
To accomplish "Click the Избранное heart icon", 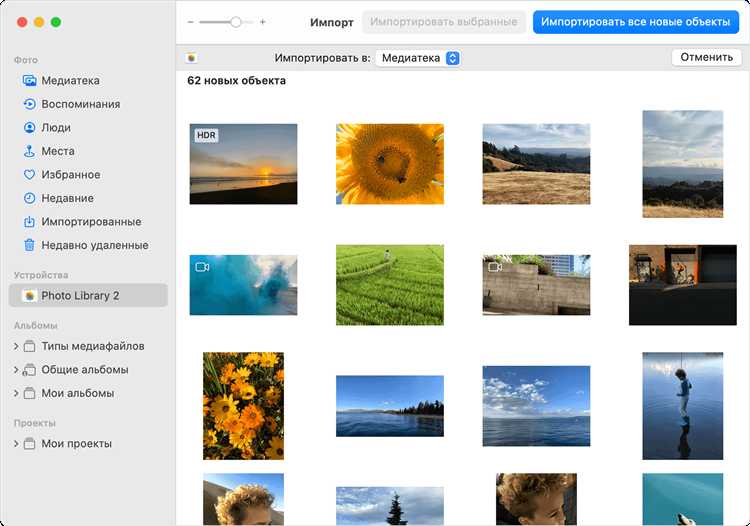I will tap(29, 175).
